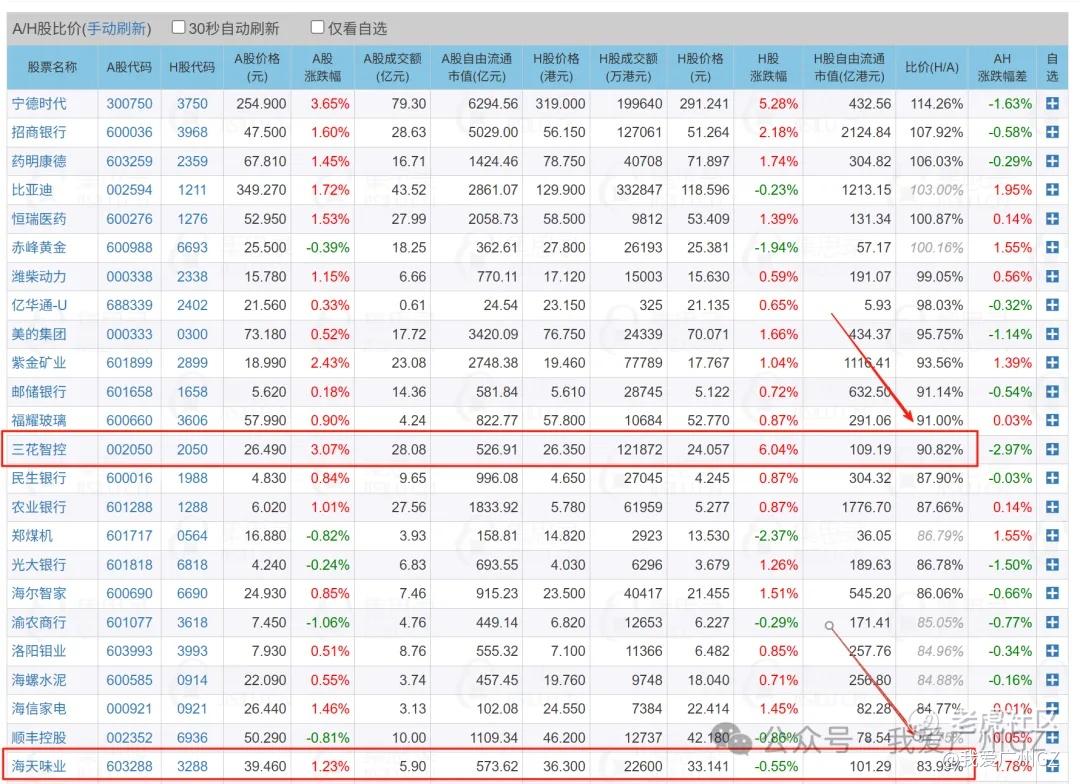The height and width of the screenshot is (784, 1080).
Task: Sort by the A股代码 column header
Action: pos(129,68)
